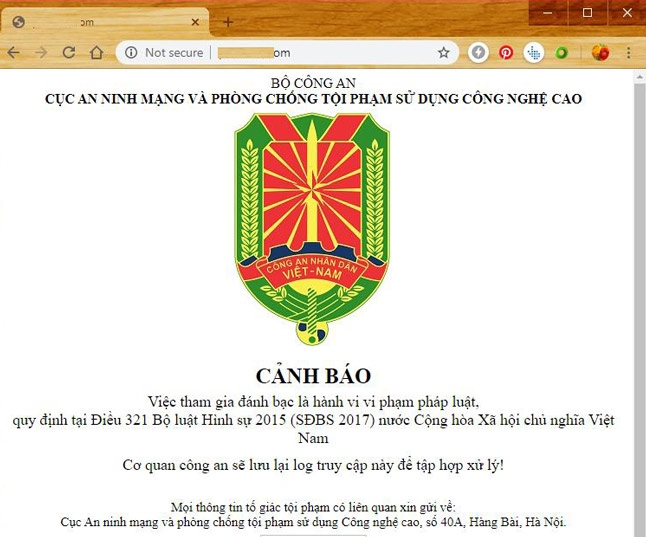Open the Chrome three-dot menu

coord(628,53)
